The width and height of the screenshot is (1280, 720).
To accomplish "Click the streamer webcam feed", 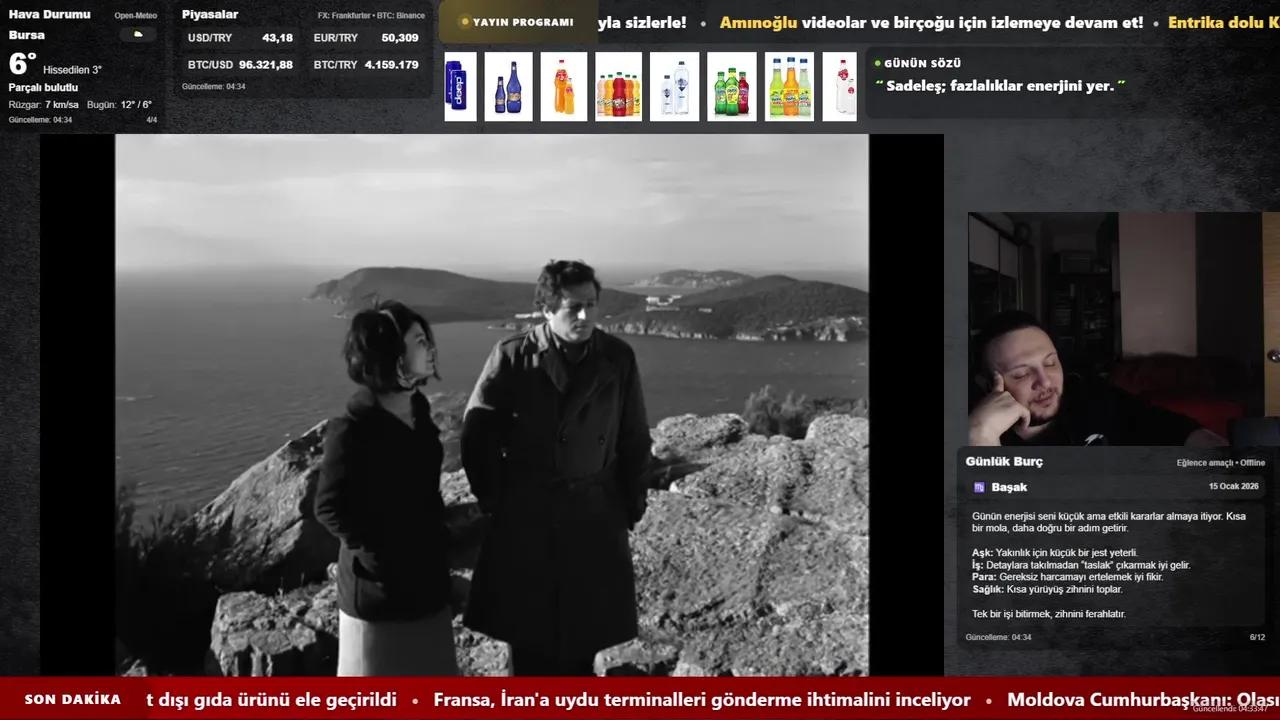I will [1123, 329].
